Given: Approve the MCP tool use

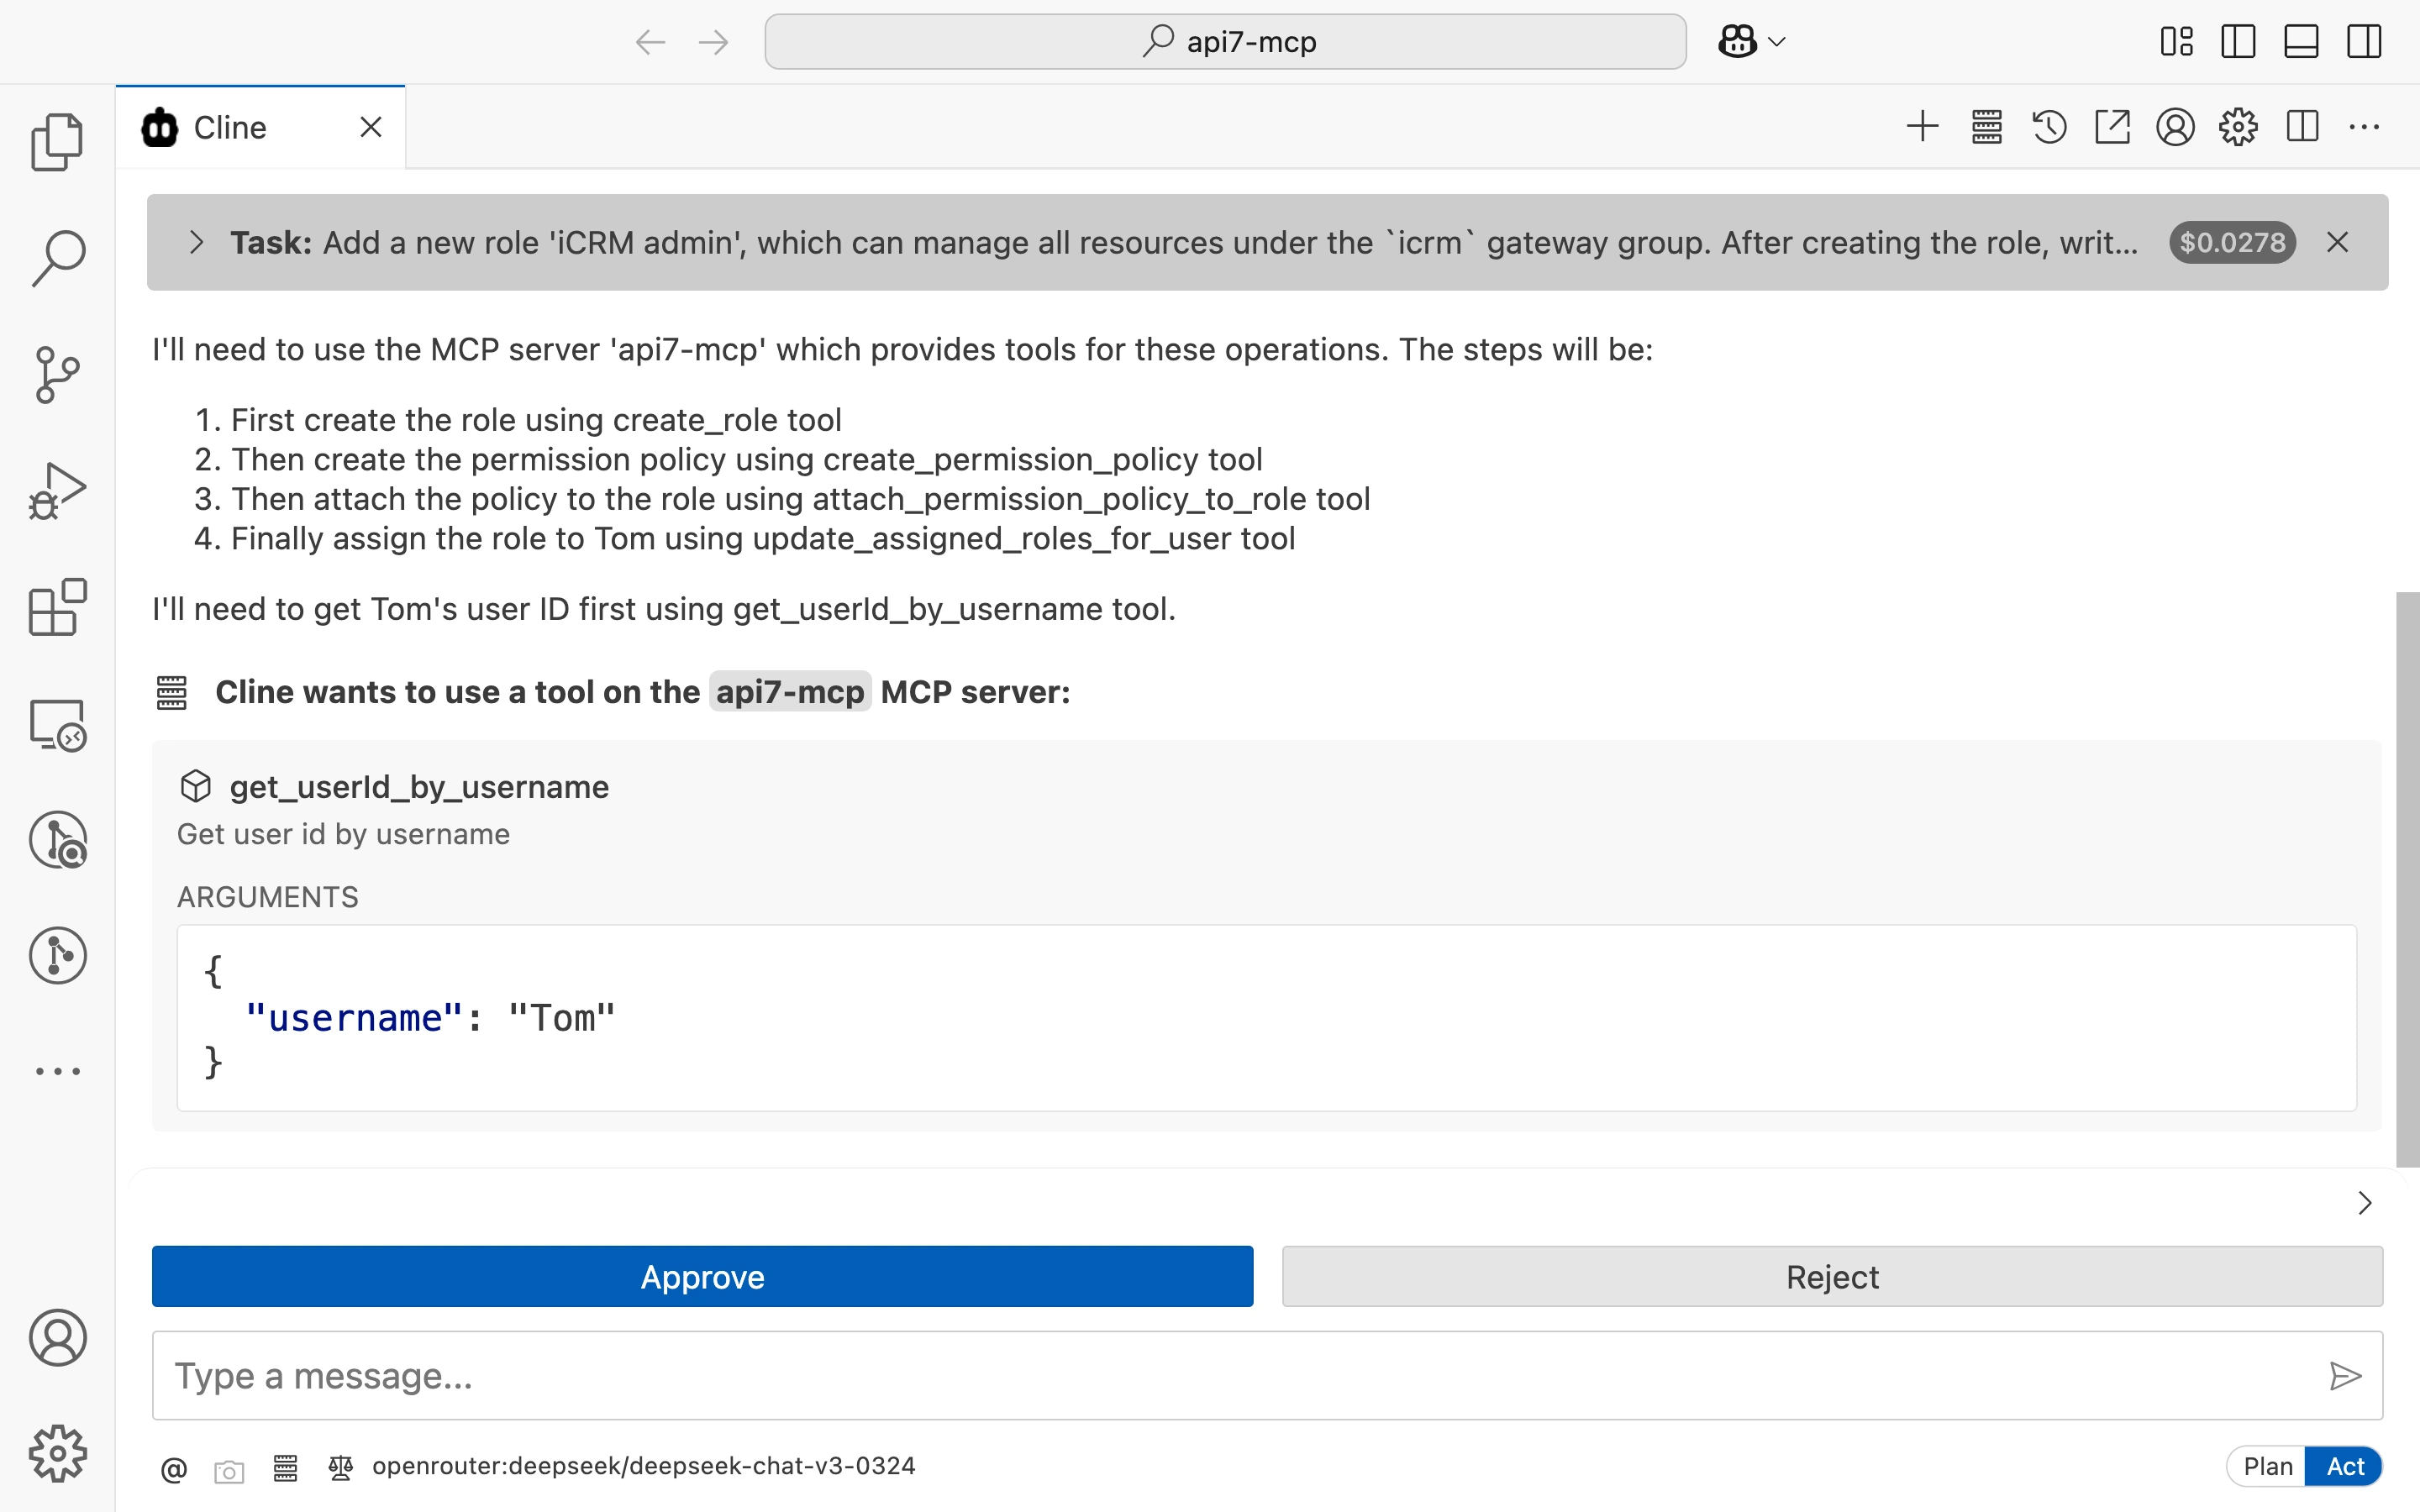Looking at the screenshot, I should (x=702, y=1277).
